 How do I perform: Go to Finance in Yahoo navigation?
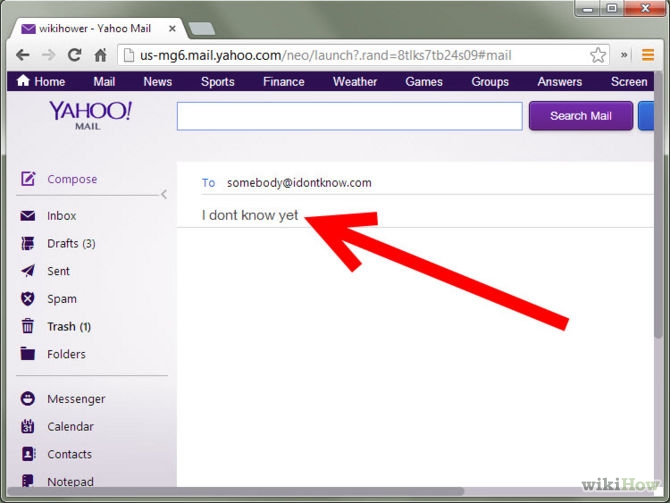pos(283,82)
